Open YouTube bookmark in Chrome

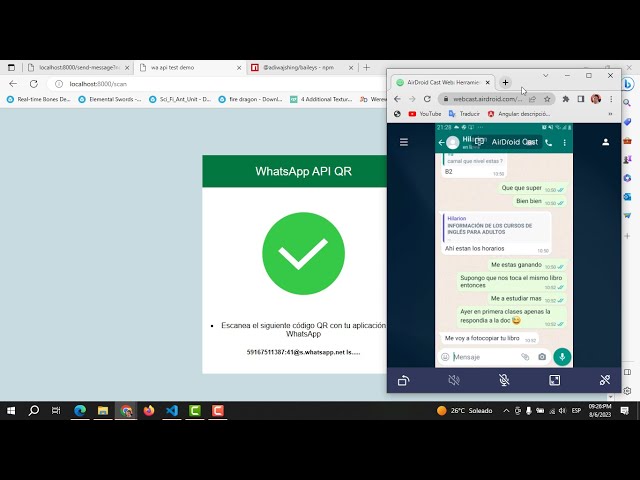tap(425, 114)
